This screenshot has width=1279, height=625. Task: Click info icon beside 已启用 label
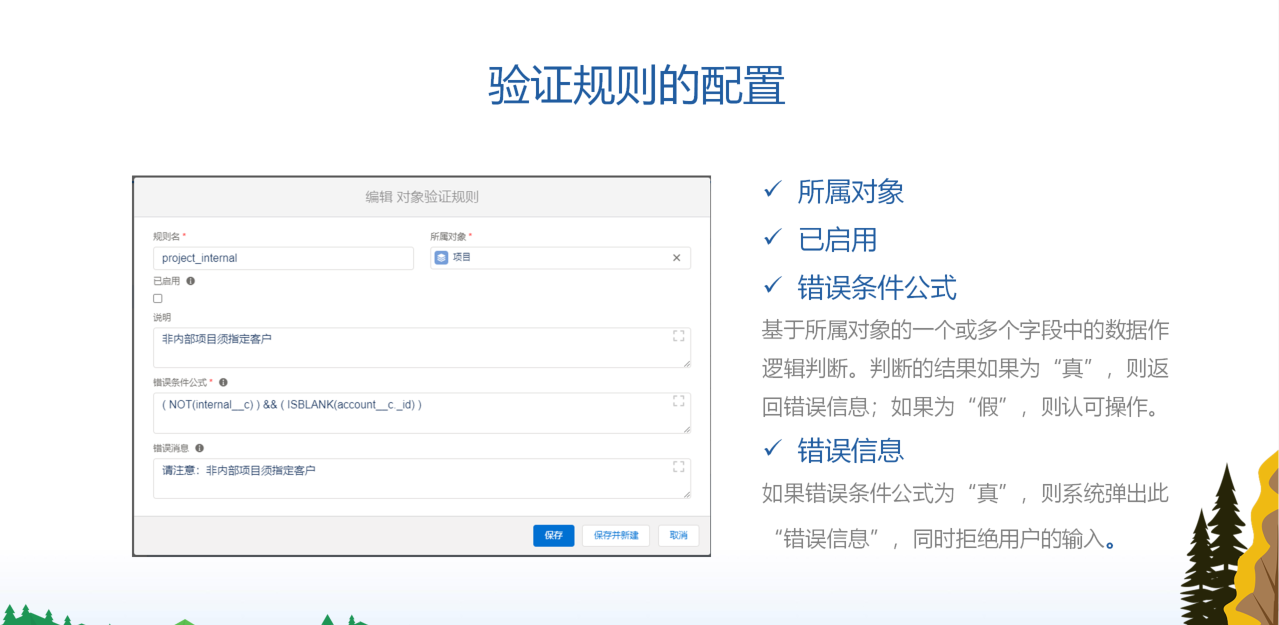pos(190,280)
